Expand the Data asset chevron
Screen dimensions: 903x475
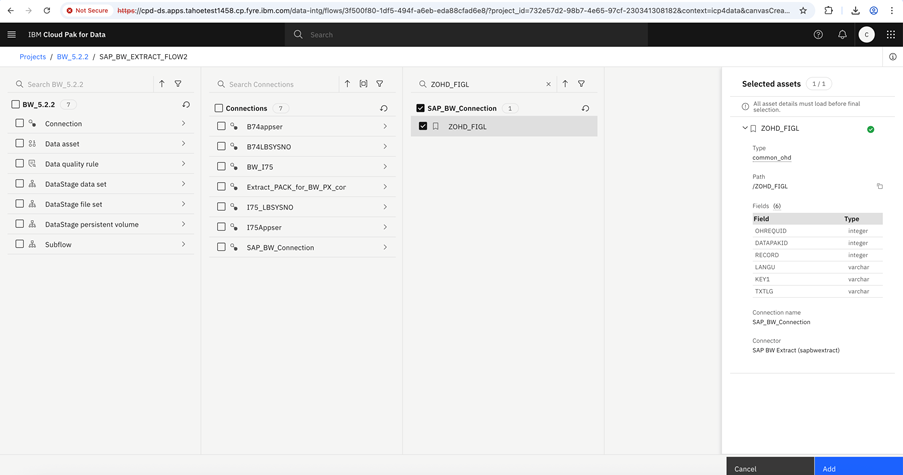(183, 143)
